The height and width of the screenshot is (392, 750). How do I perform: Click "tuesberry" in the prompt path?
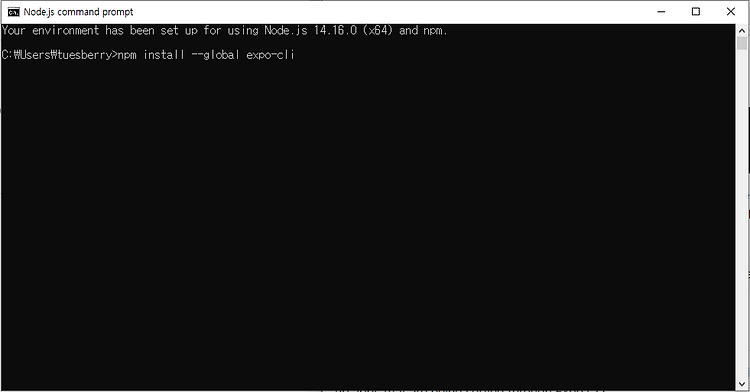point(85,55)
